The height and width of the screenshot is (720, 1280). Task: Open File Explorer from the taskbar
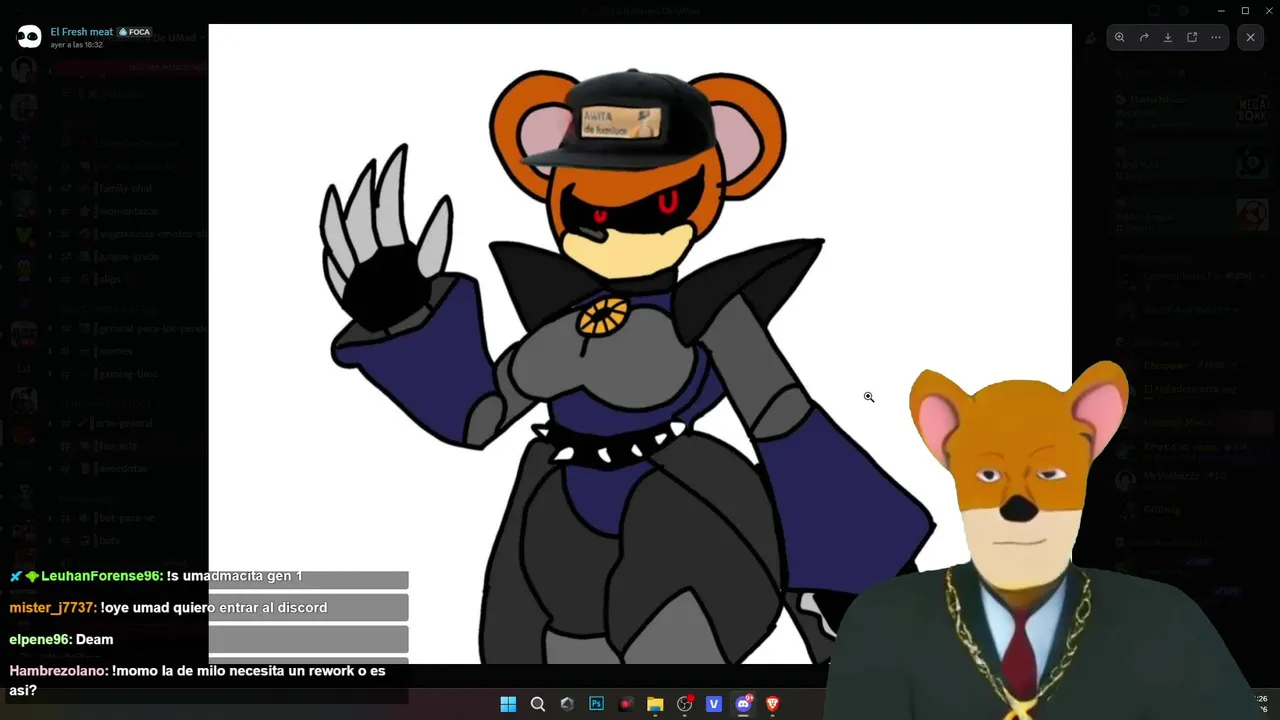655,704
